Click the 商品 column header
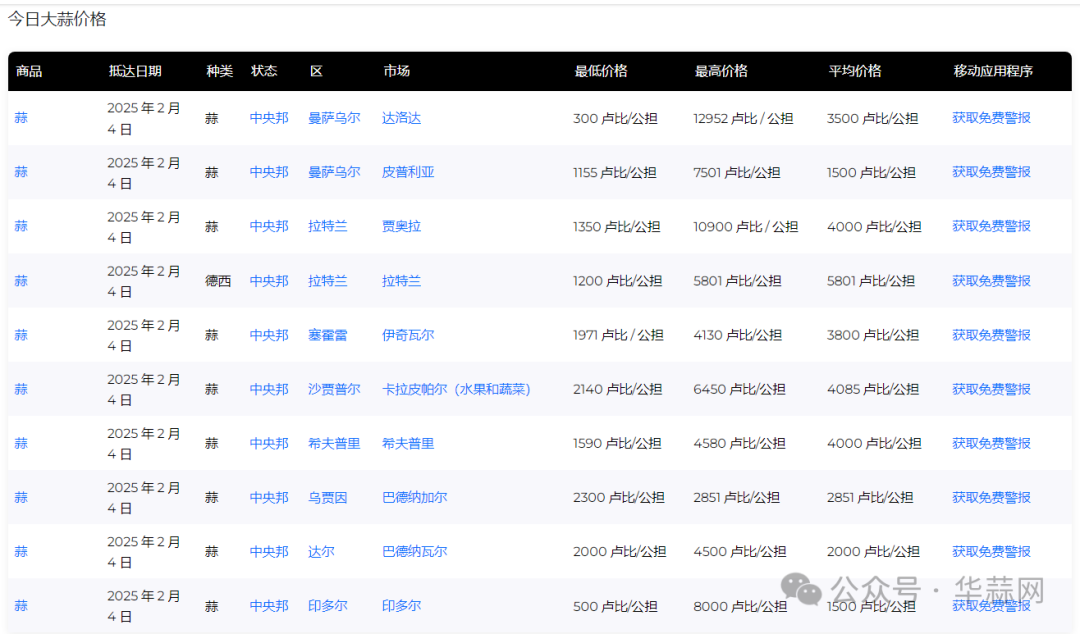 29,71
